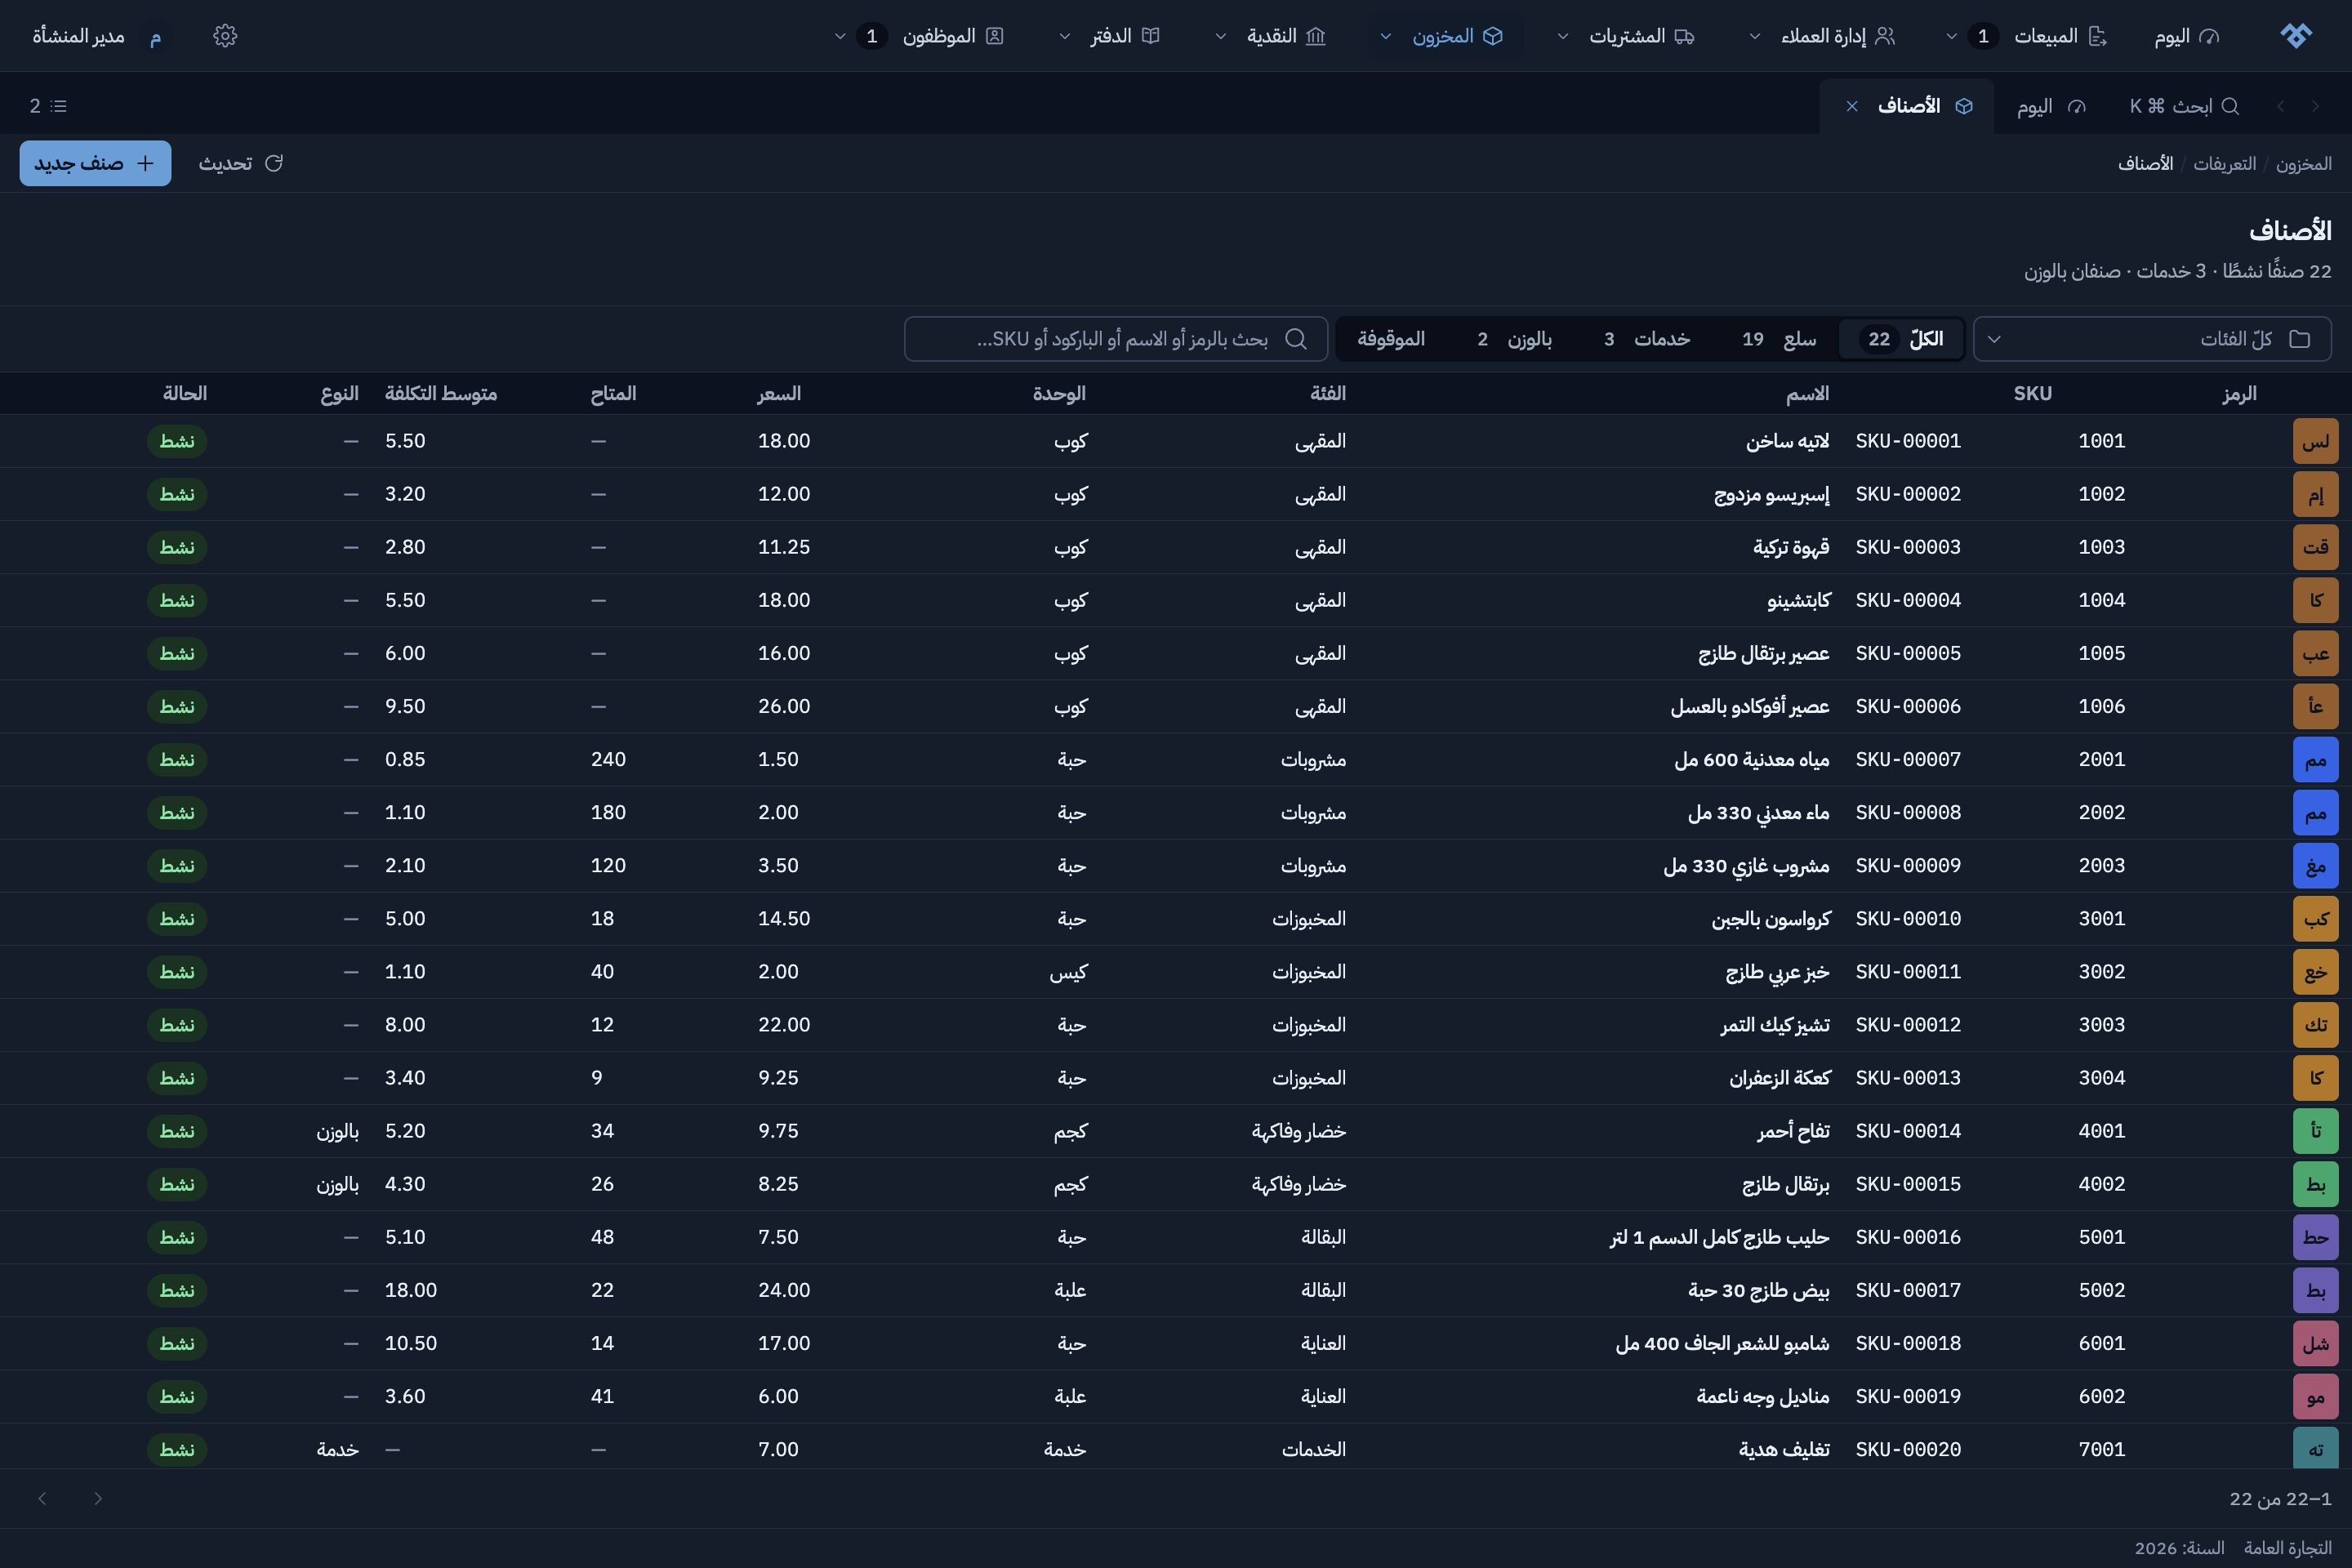The height and width of the screenshot is (1568, 2352).
Task: Click the نشط status badge for كابتشينو
Action: coord(177,600)
